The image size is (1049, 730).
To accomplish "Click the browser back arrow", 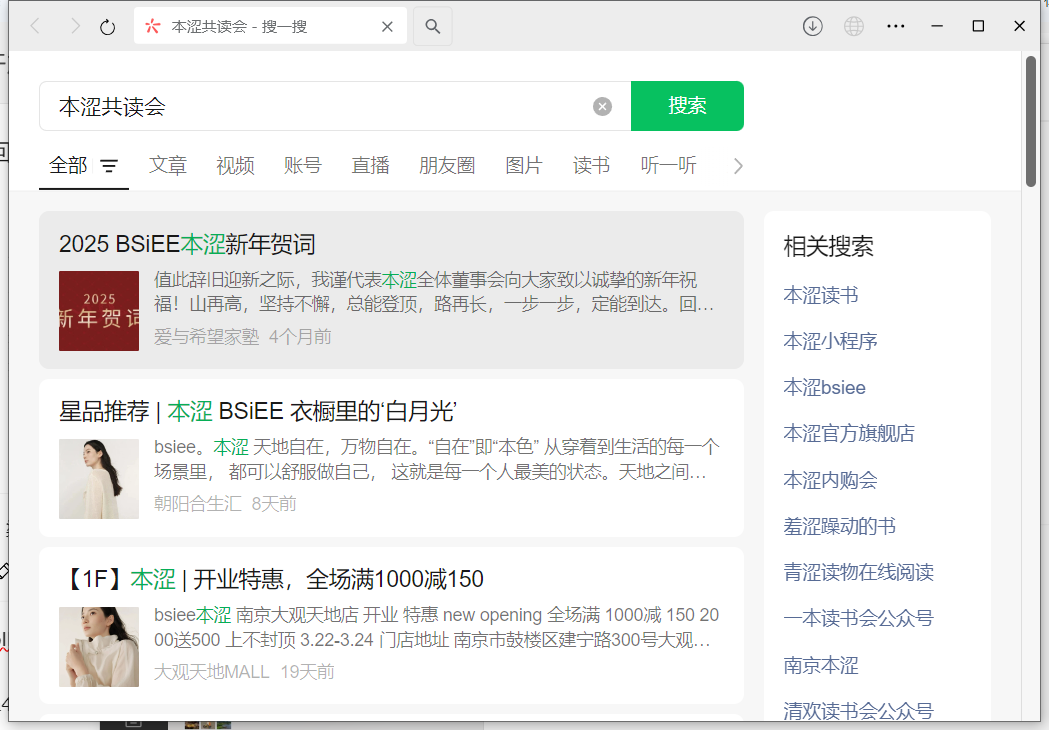I will pyautogui.click(x=35, y=26).
